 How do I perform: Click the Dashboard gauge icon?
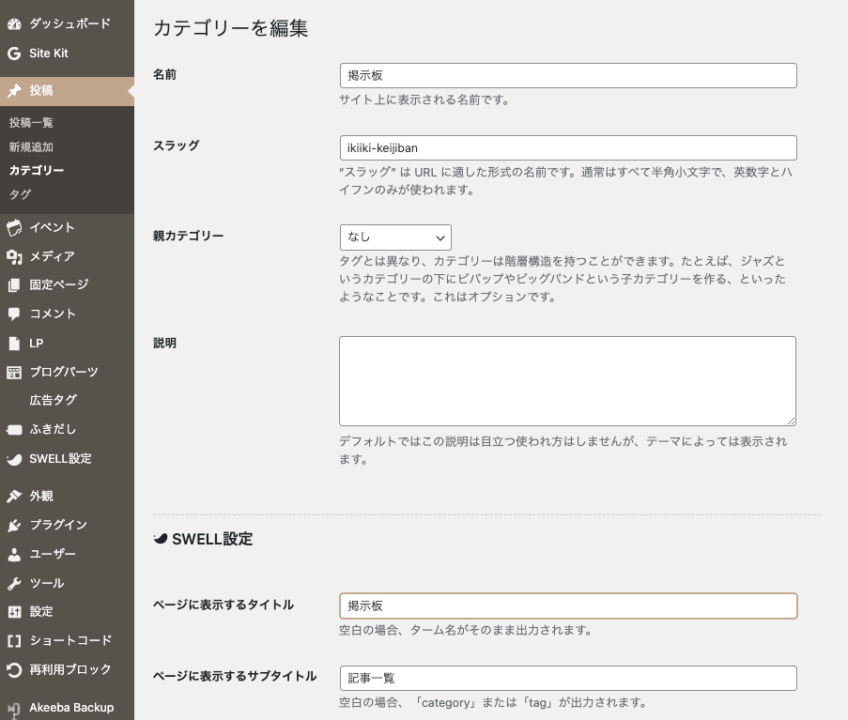pyautogui.click(x=14, y=24)
